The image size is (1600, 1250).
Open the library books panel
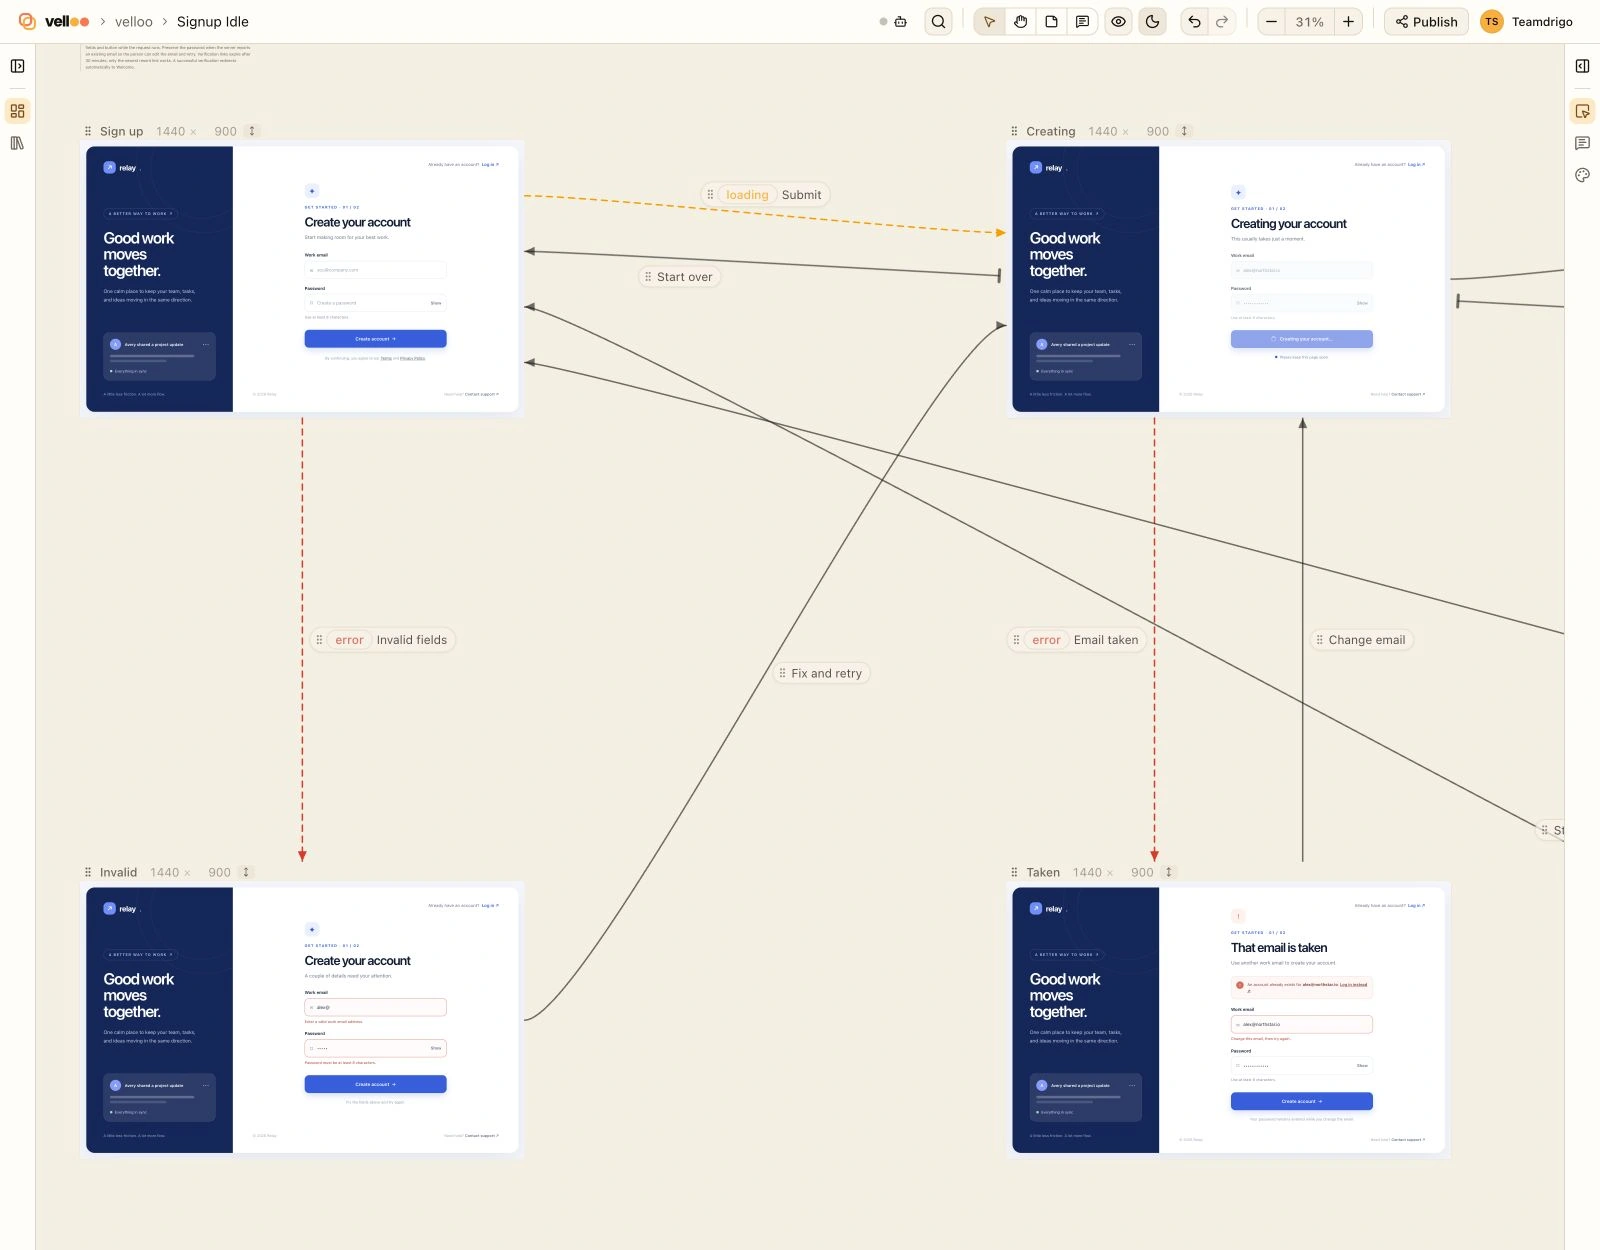[x=17, y=143]
